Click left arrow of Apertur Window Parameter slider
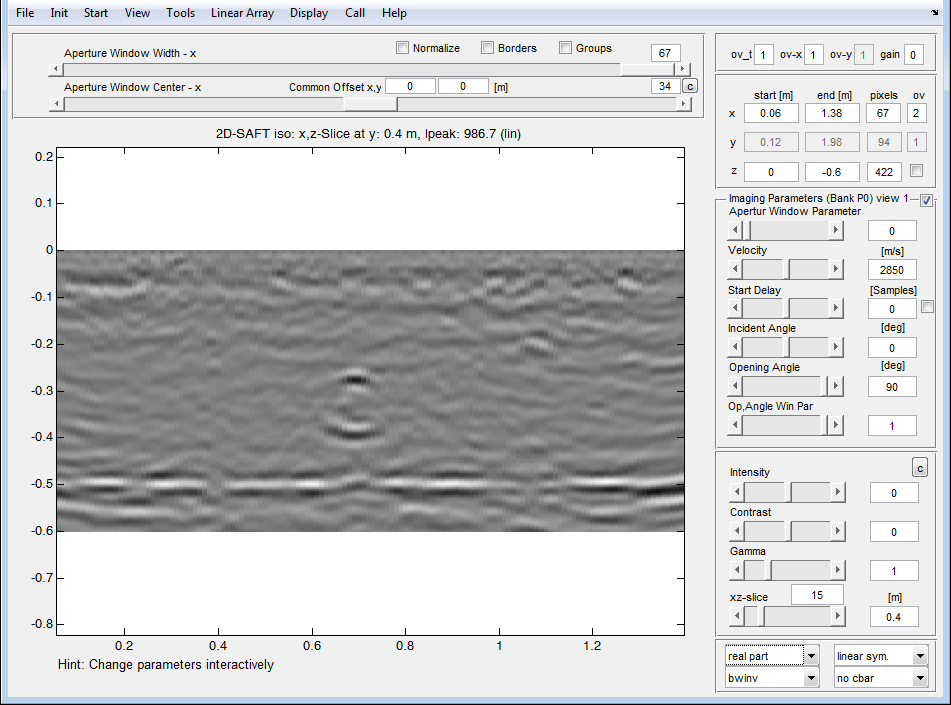The width and height of the screenshot is (951, 705). [x=735, y=230]
